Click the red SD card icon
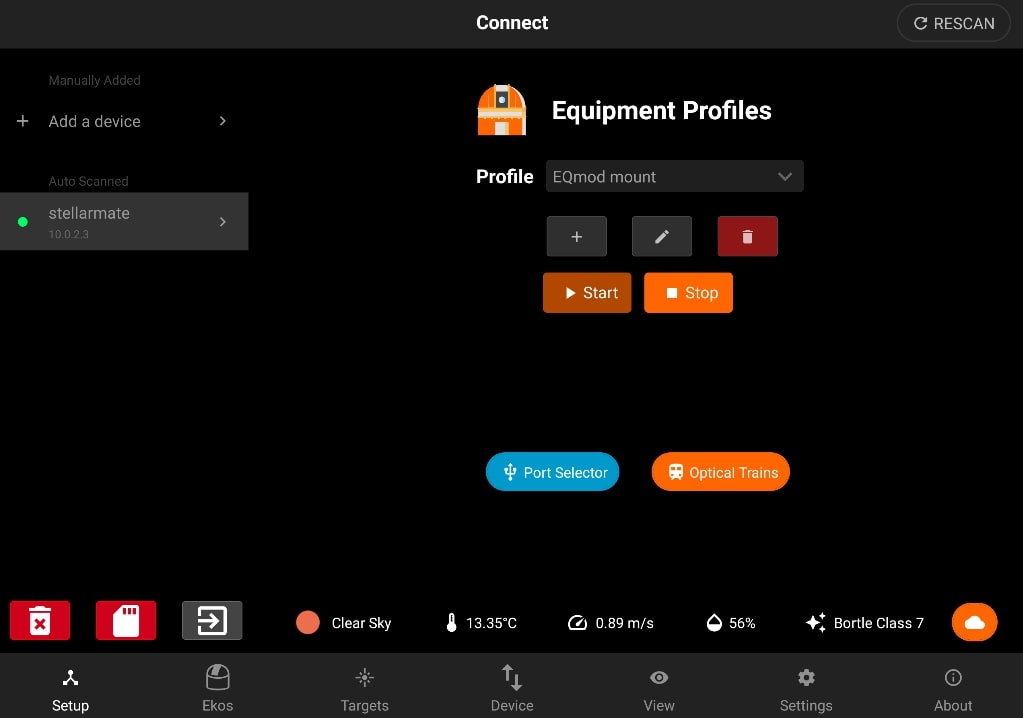Viewport: 1023px width, 718px height. coord(126,620)
